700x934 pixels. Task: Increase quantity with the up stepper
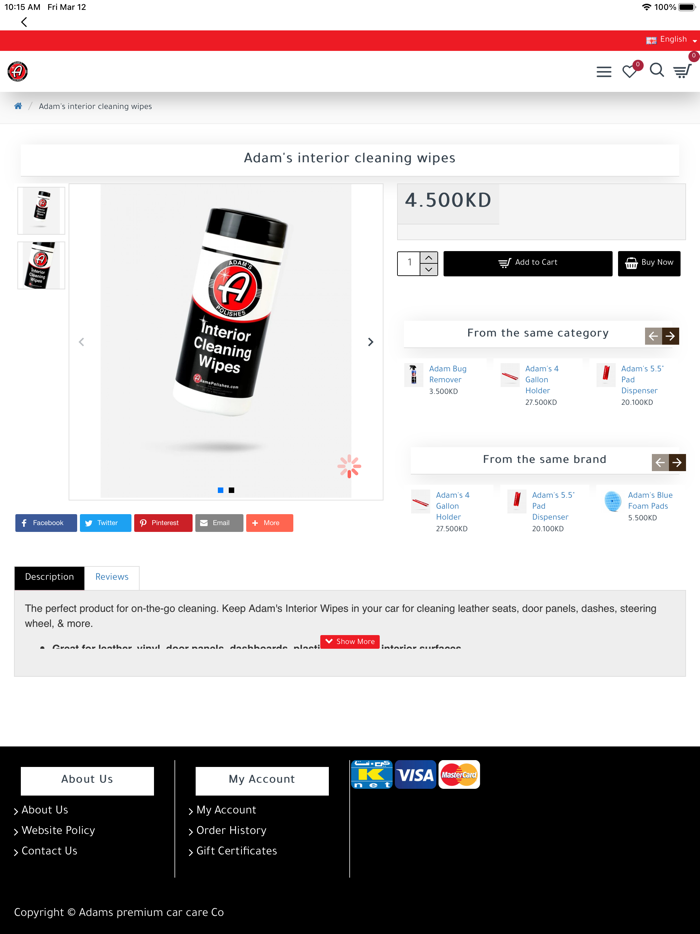coord(429,257)
